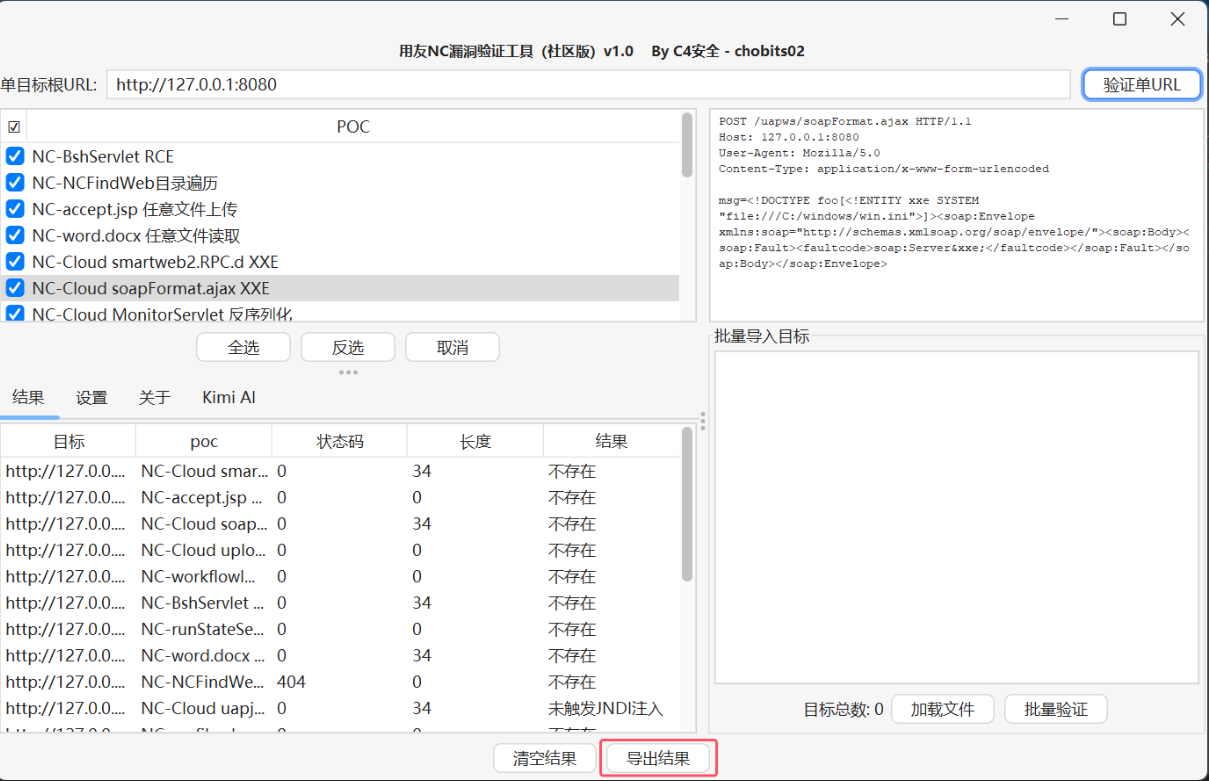Select 'NC-Cloud soap...' result row poc cell
Screen dimensions: 1209x781
(204, 524)
